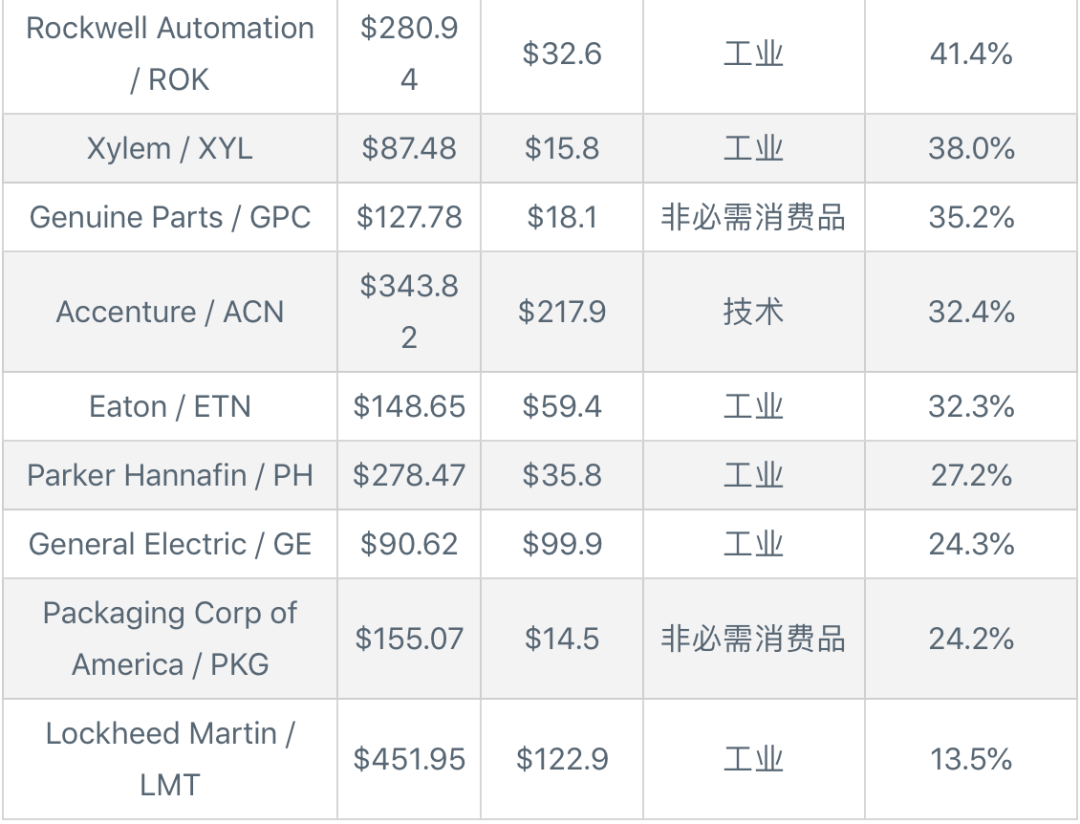Select the 技术 sector cell

click(x=754, y=311)
